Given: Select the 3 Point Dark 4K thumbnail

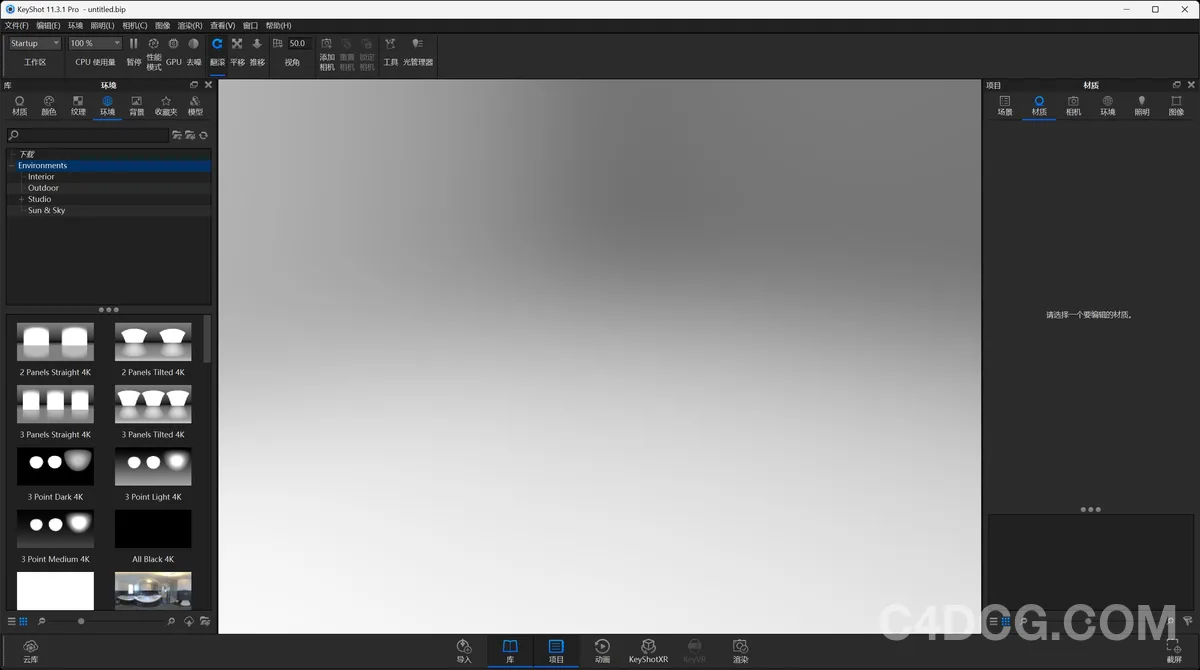Looking at the screenshot, I should [55, 466].
